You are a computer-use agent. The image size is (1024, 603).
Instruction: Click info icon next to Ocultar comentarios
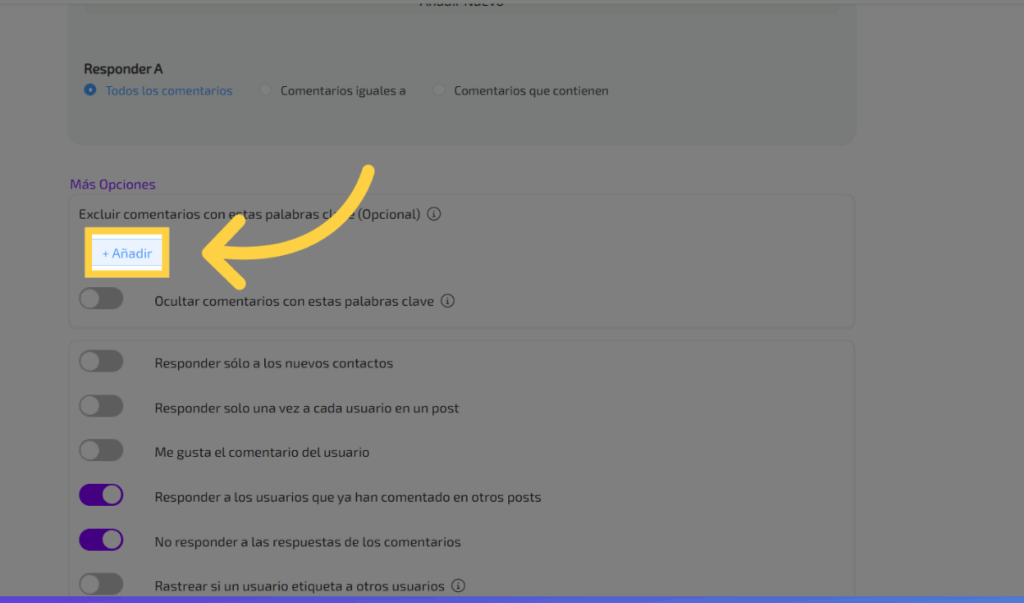(x=448, y=301)
